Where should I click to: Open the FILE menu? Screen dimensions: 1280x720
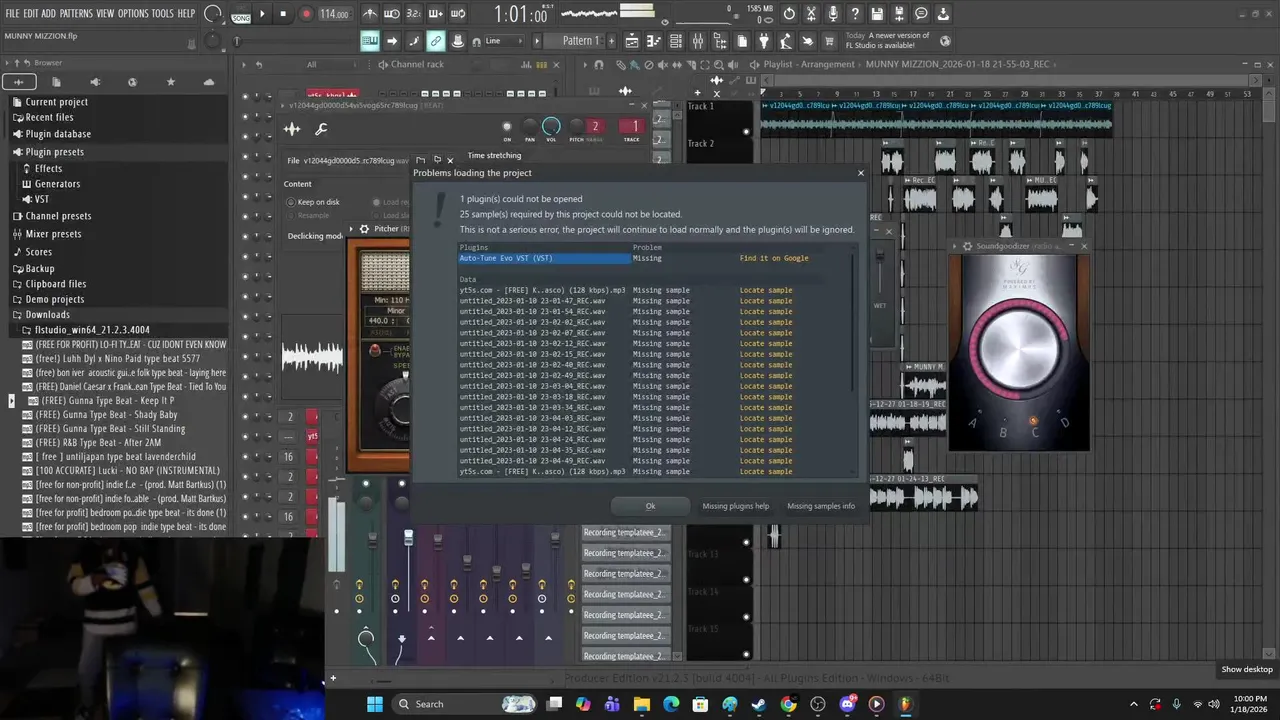pyautogui.click(x=12, y=13)
